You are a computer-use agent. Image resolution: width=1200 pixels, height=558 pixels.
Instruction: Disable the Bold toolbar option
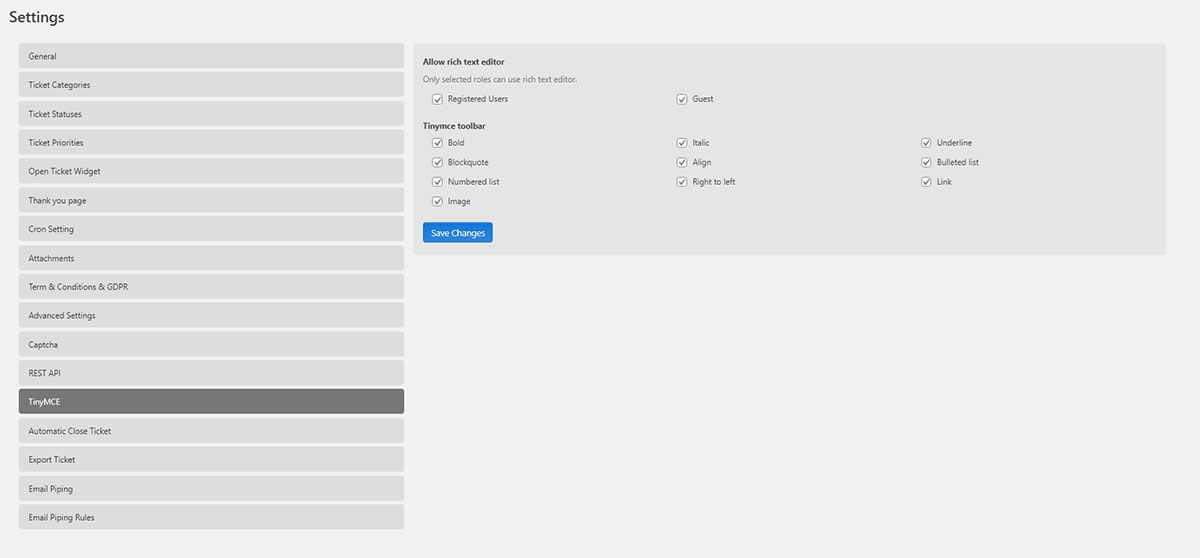(437, 143)
